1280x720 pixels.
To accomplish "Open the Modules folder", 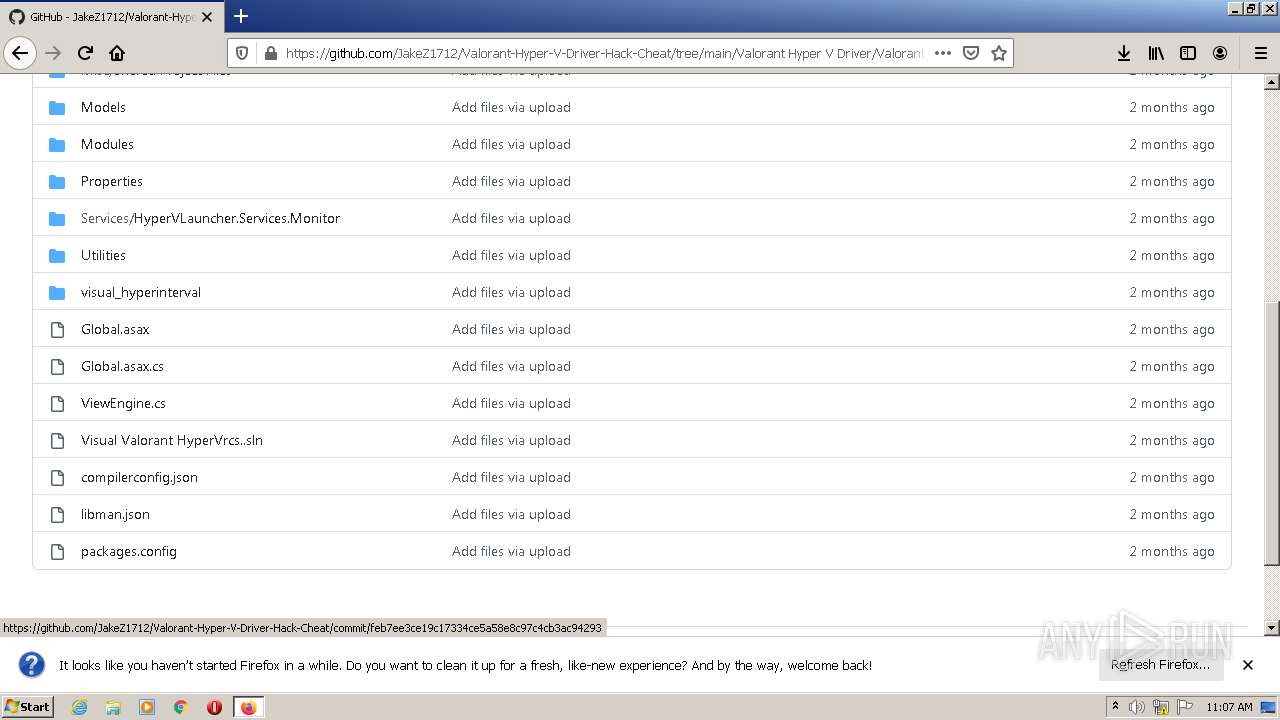I will click(107, 144).
